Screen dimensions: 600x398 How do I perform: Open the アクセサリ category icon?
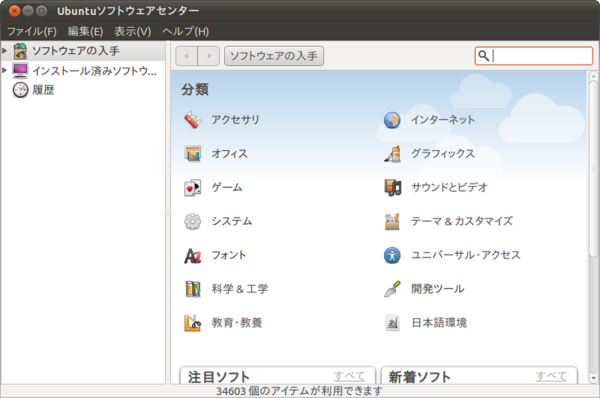coord(192,120)
